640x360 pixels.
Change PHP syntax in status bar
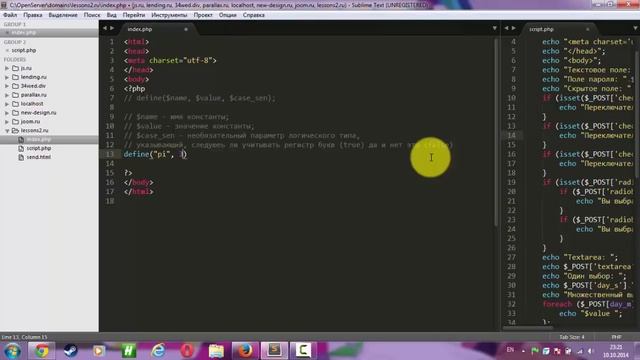[x=616, y=337]
